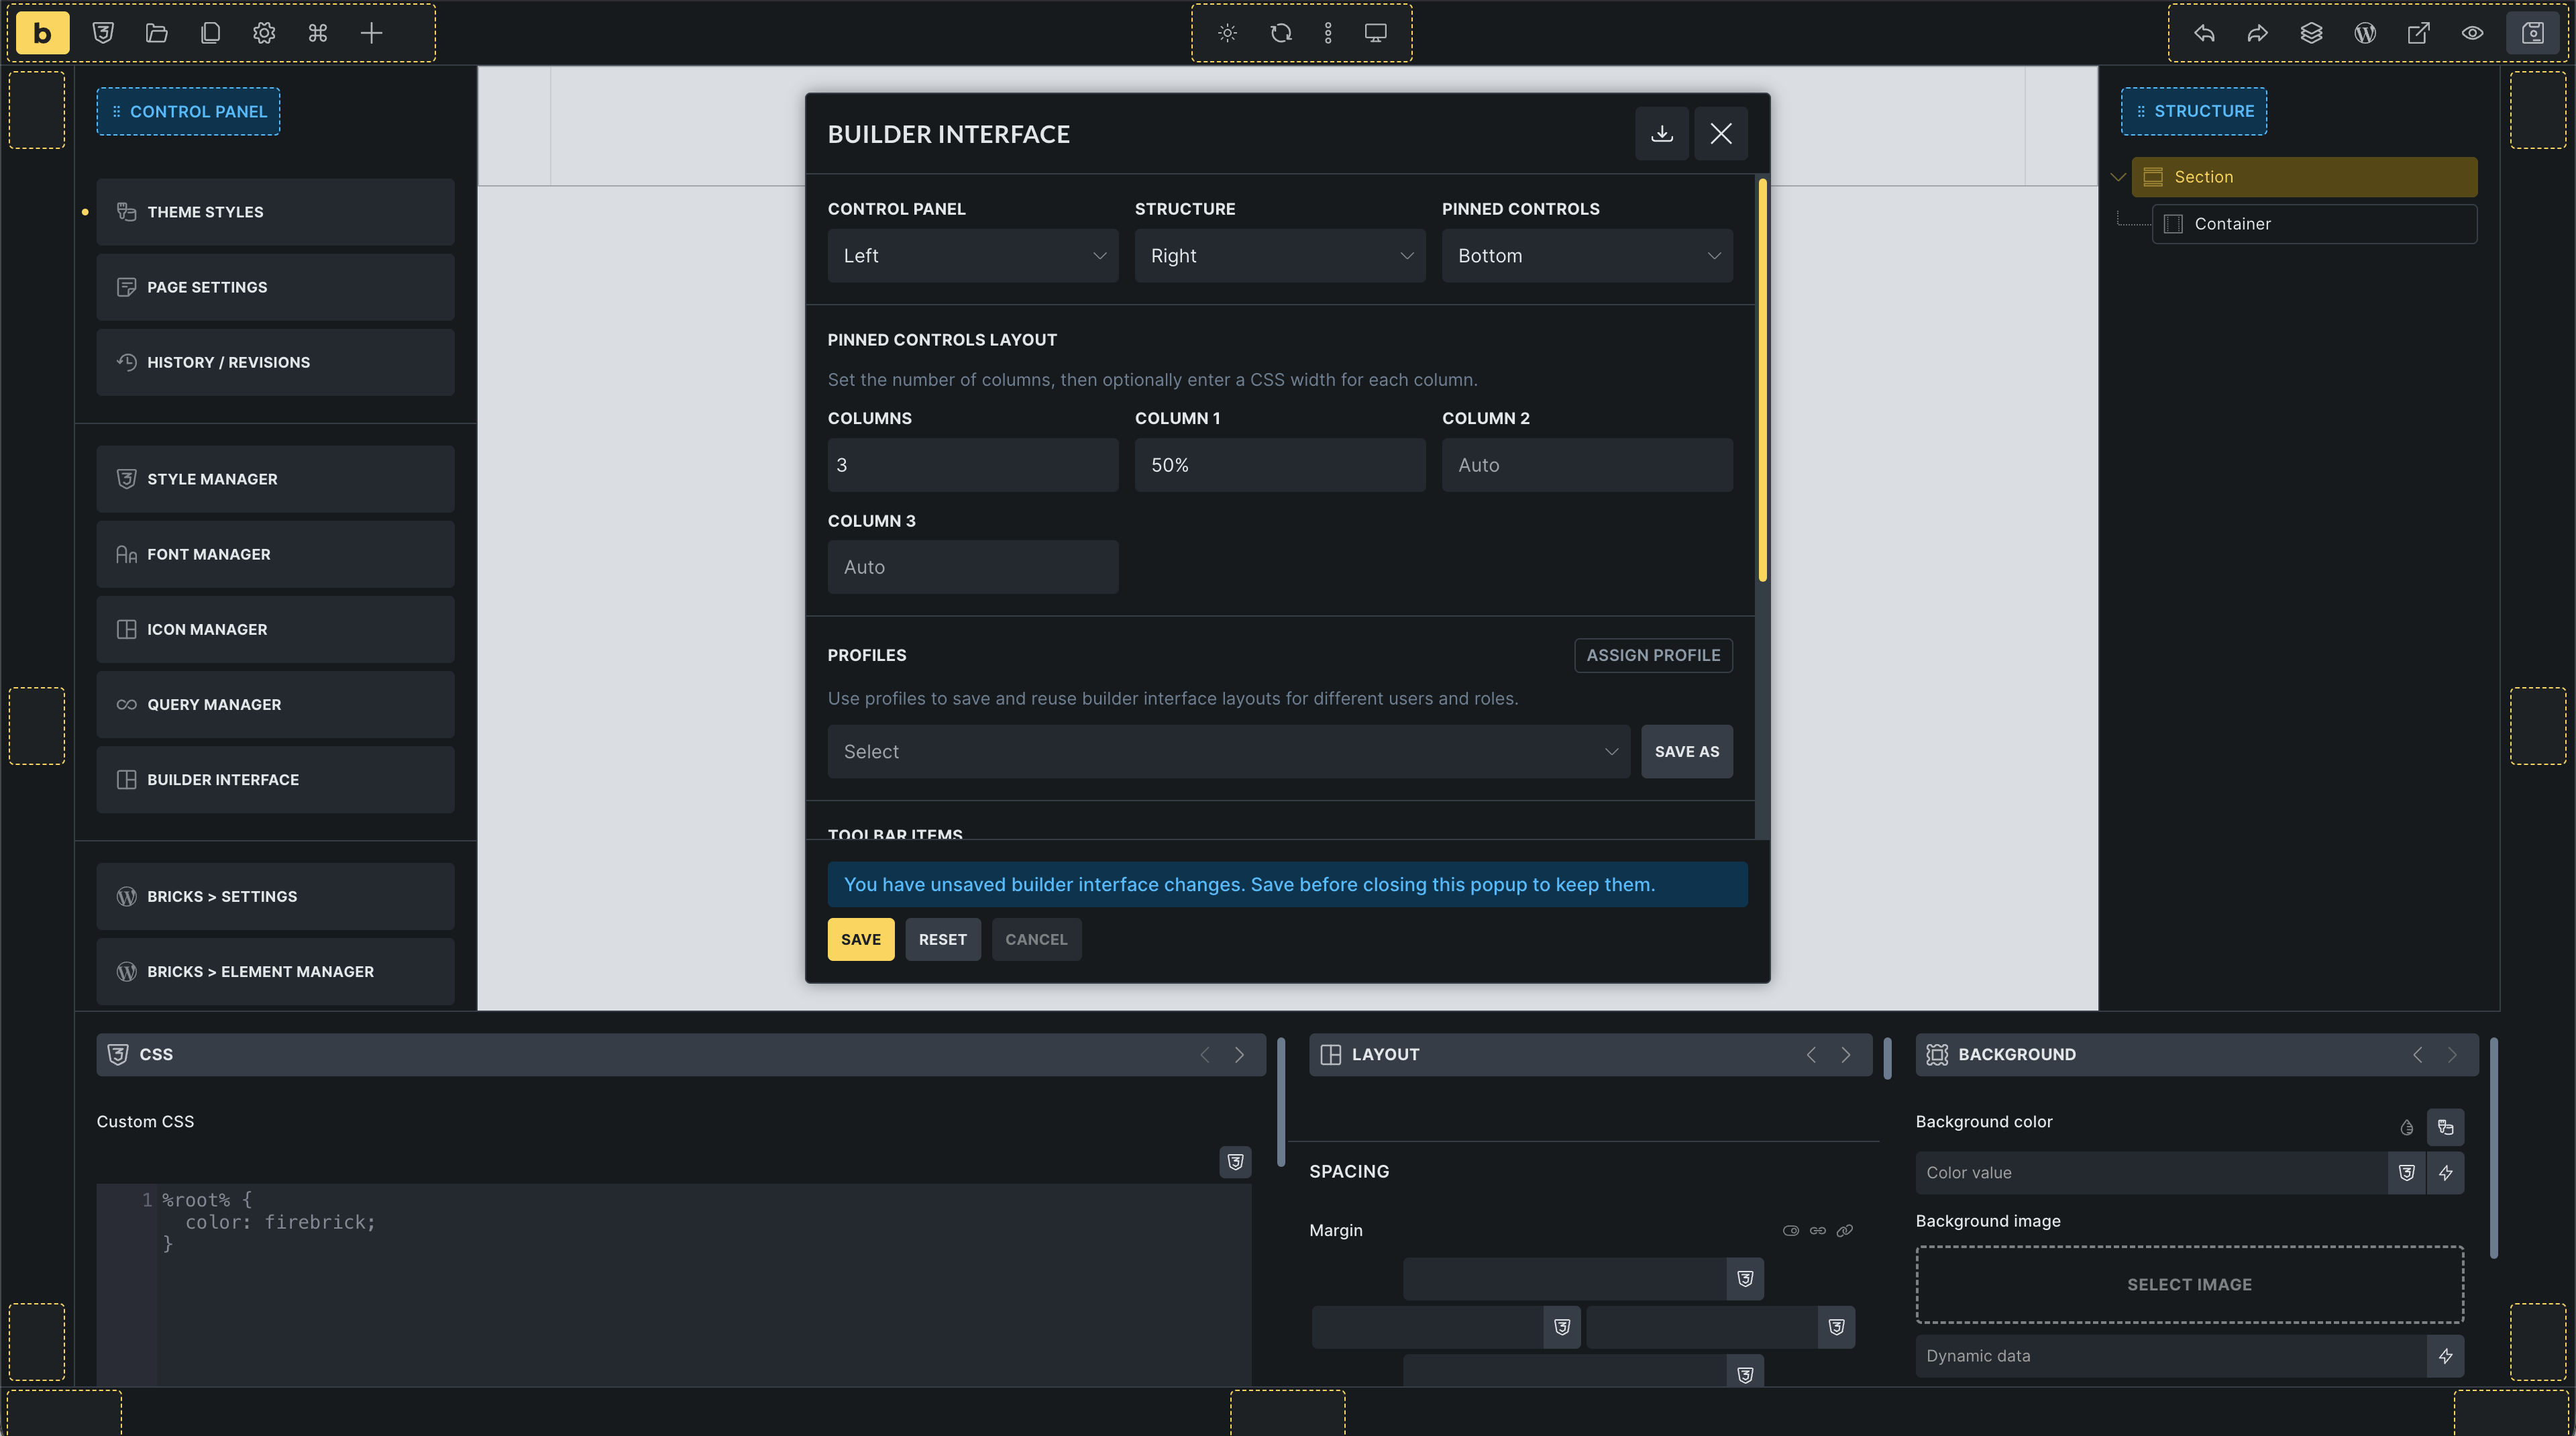
Task: Open the CSS shield icon in top toolbar
Action: [103, 33]
